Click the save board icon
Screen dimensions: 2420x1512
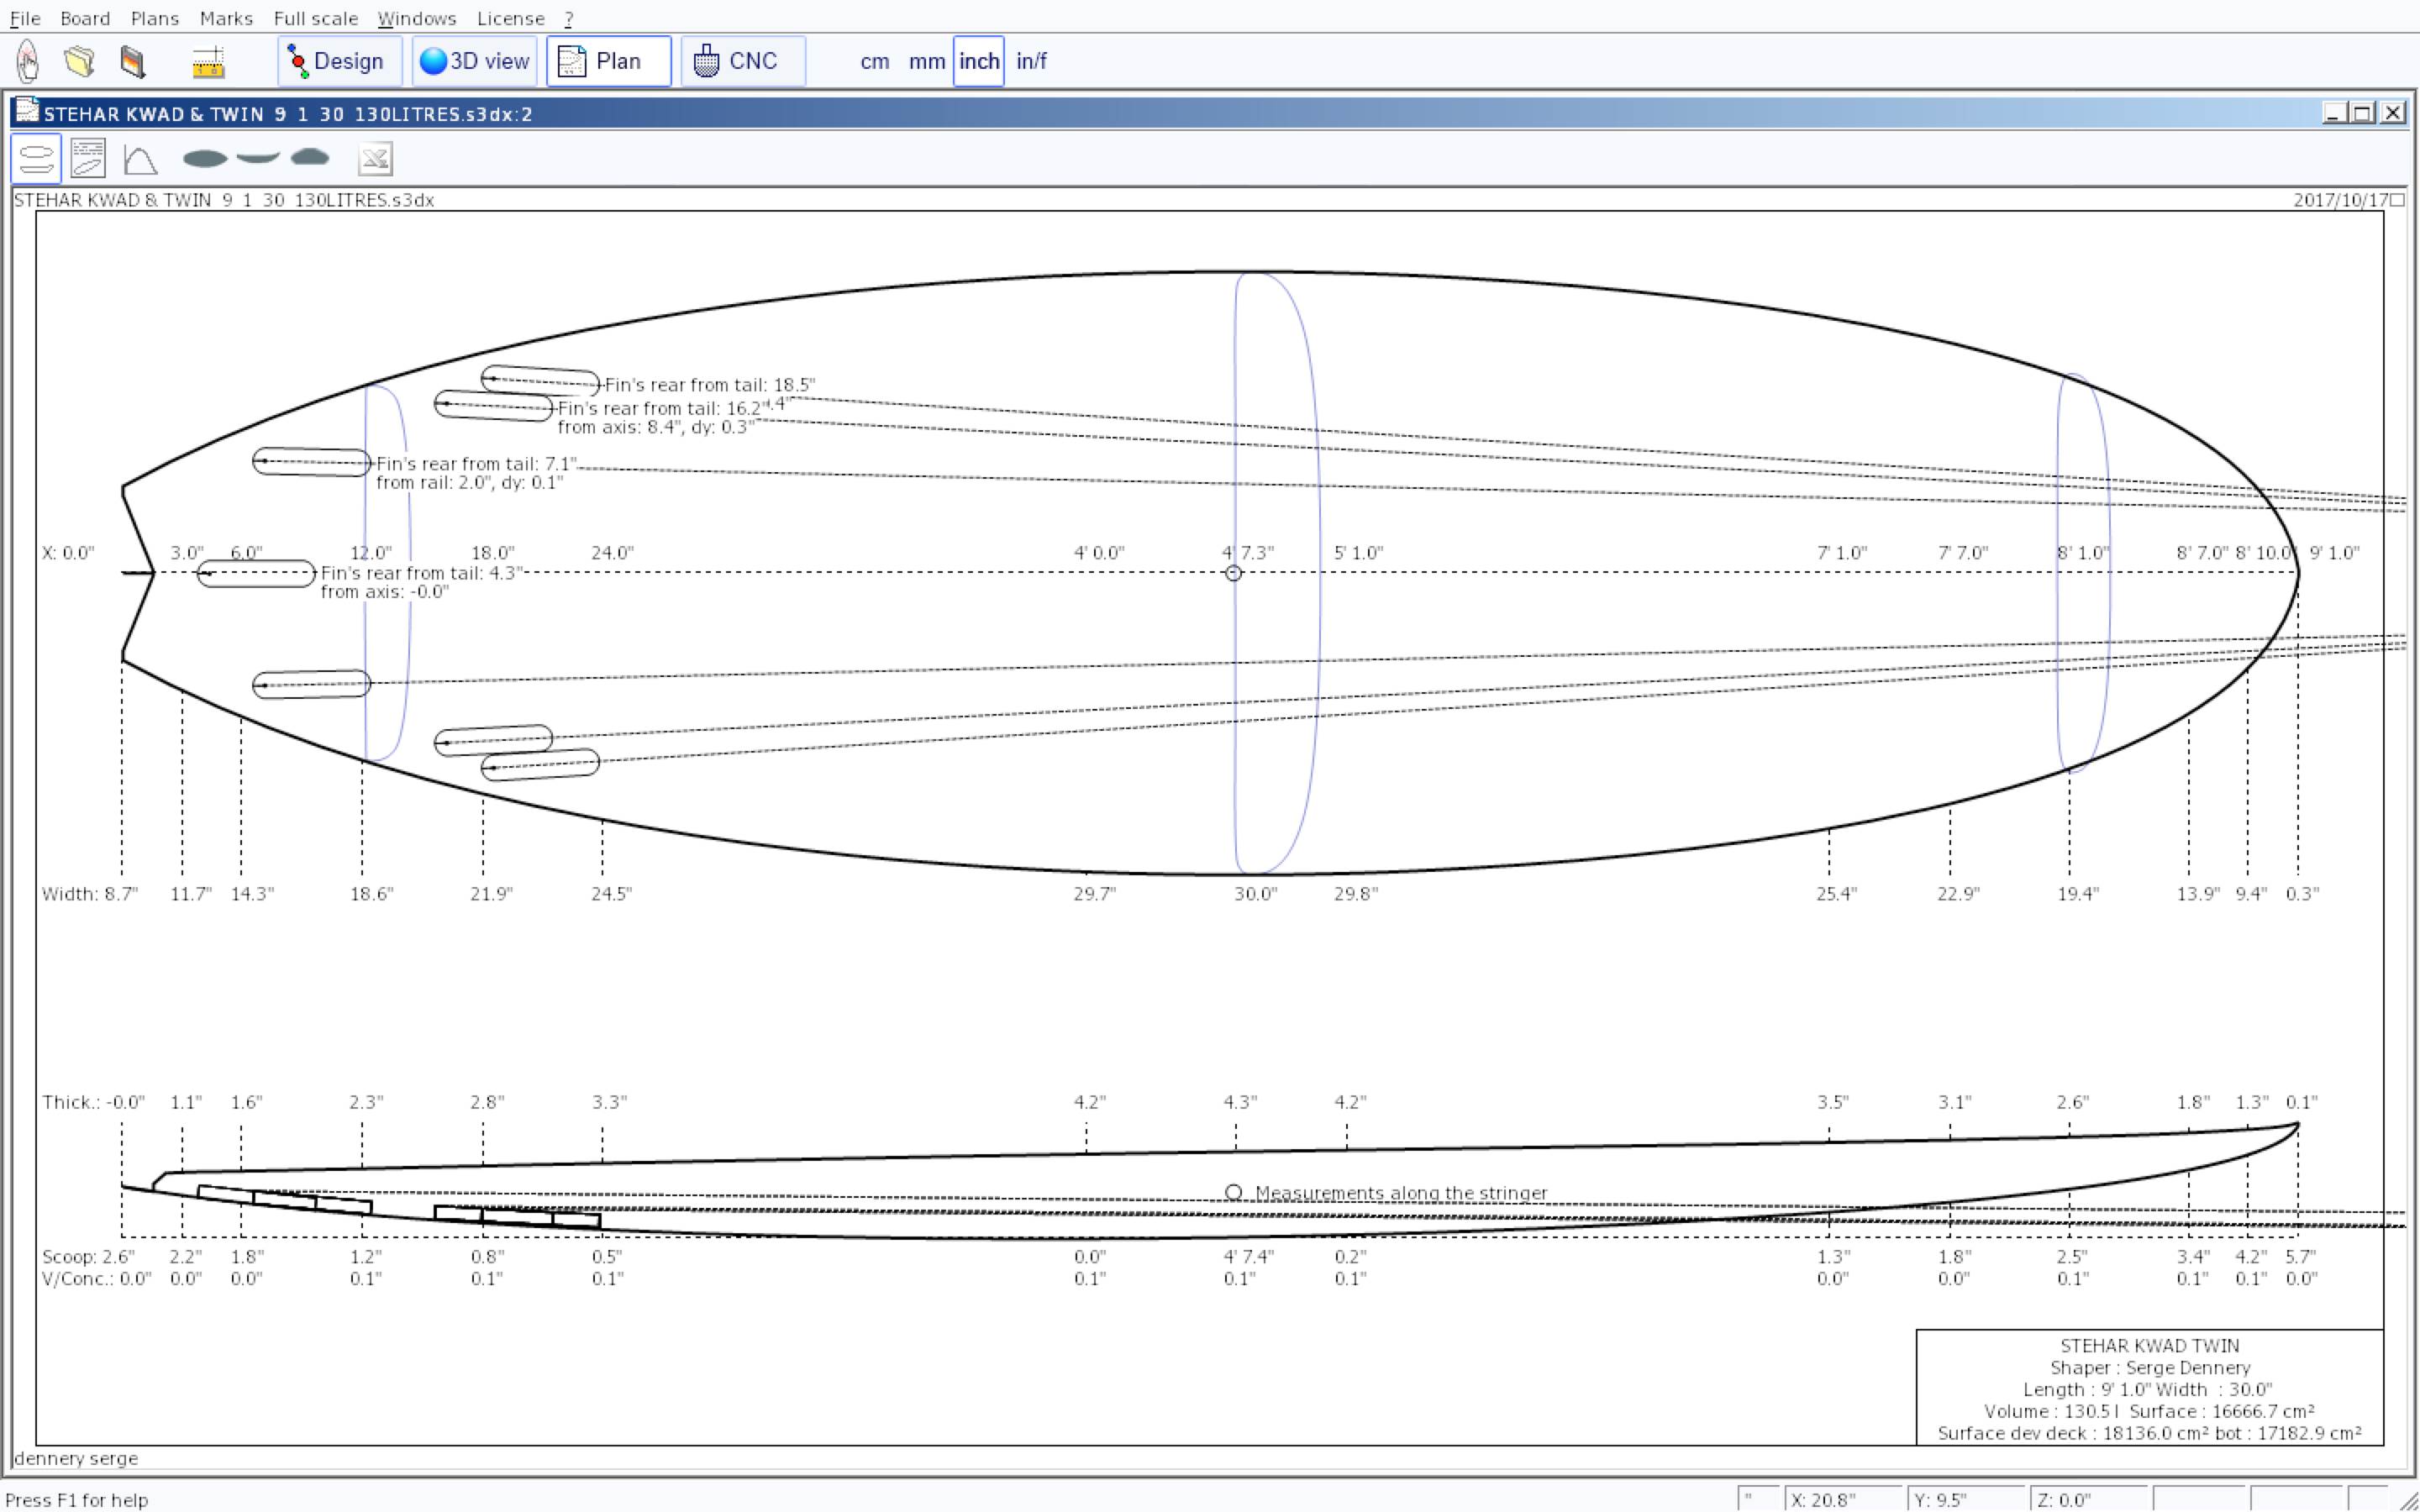click(x=133, y=61)
